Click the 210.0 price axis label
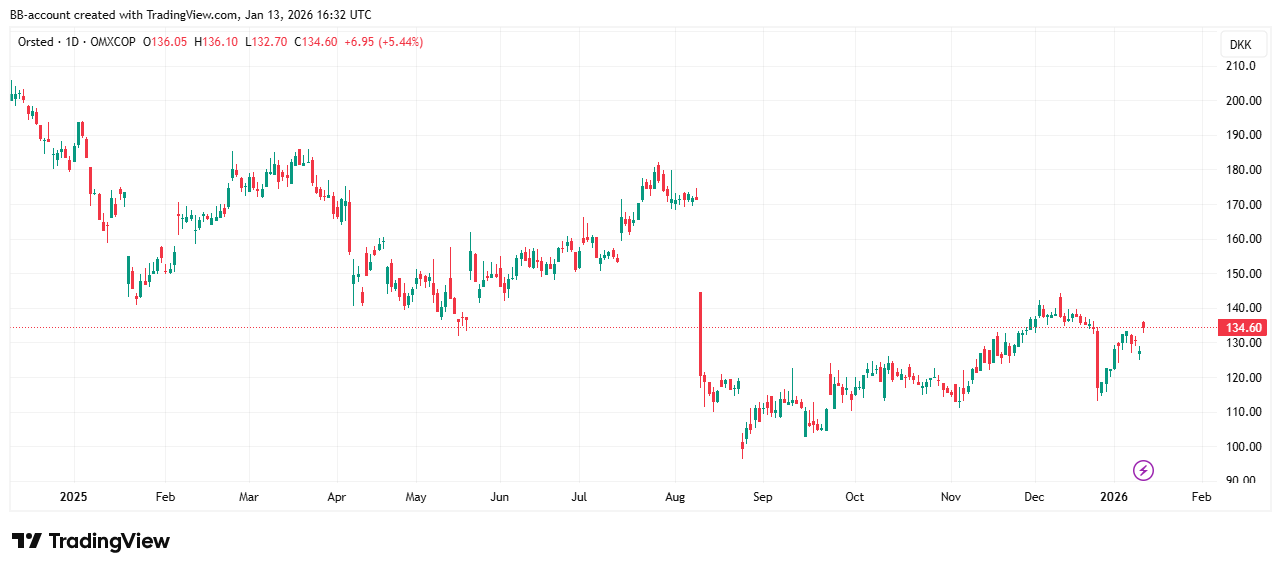 click(x=1240, y=66)
